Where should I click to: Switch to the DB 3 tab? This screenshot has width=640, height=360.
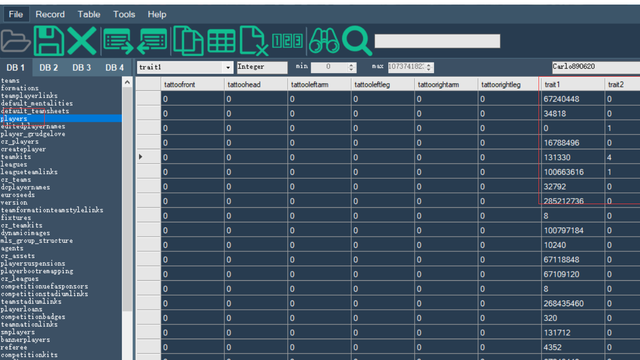[x=82, y=68]
